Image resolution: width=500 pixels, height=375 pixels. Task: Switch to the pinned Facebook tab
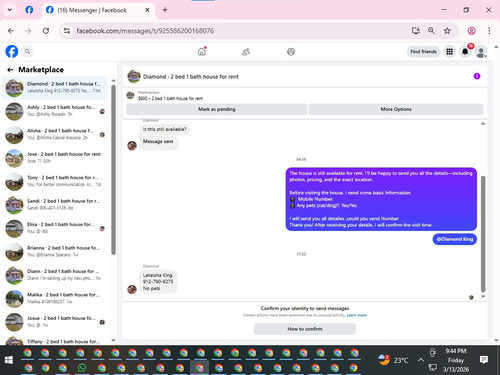[x=29, y=10]
